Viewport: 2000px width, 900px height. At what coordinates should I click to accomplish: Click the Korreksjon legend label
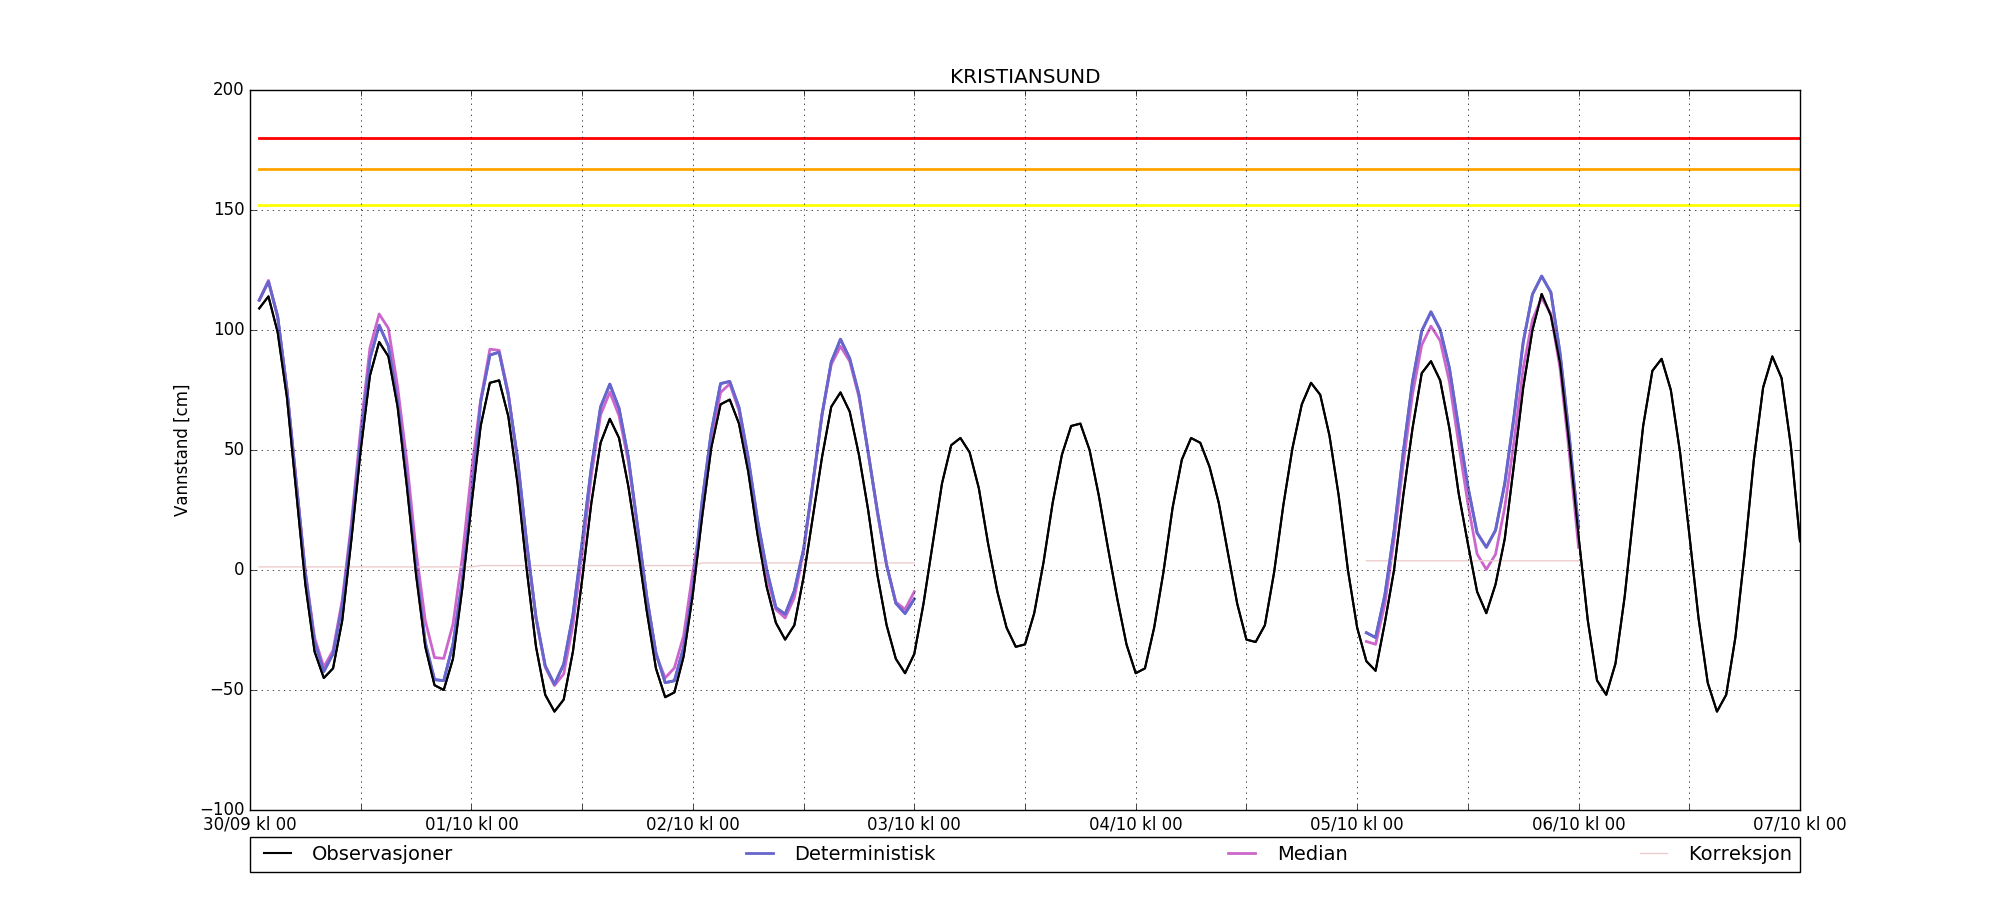(1739, 854)
